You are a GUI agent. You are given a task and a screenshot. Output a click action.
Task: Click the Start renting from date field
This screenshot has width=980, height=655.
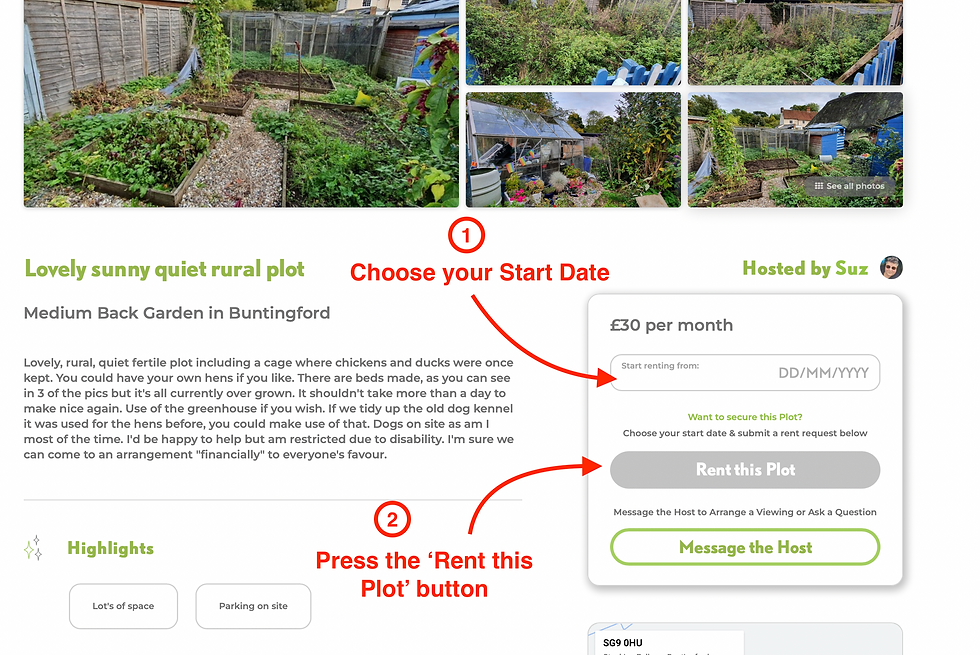[x=745, y=372]
